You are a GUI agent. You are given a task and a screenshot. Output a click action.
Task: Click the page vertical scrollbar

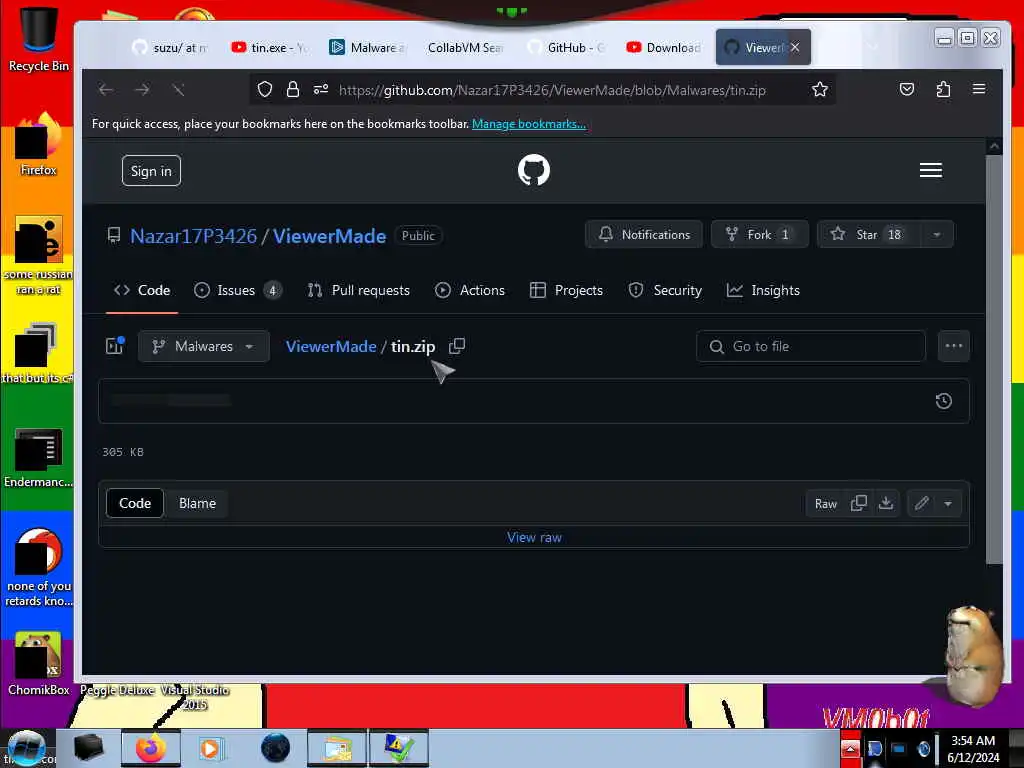click(993, 359)
